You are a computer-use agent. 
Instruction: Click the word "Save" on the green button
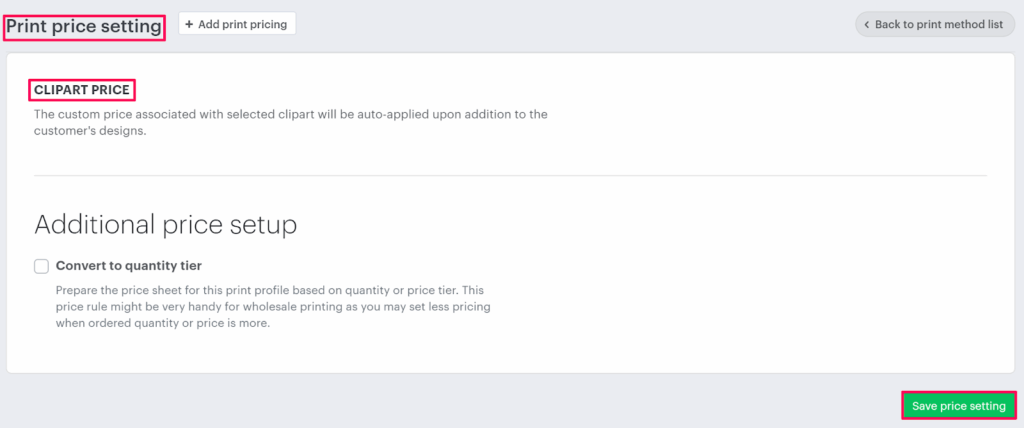click(x=925, y=406)
